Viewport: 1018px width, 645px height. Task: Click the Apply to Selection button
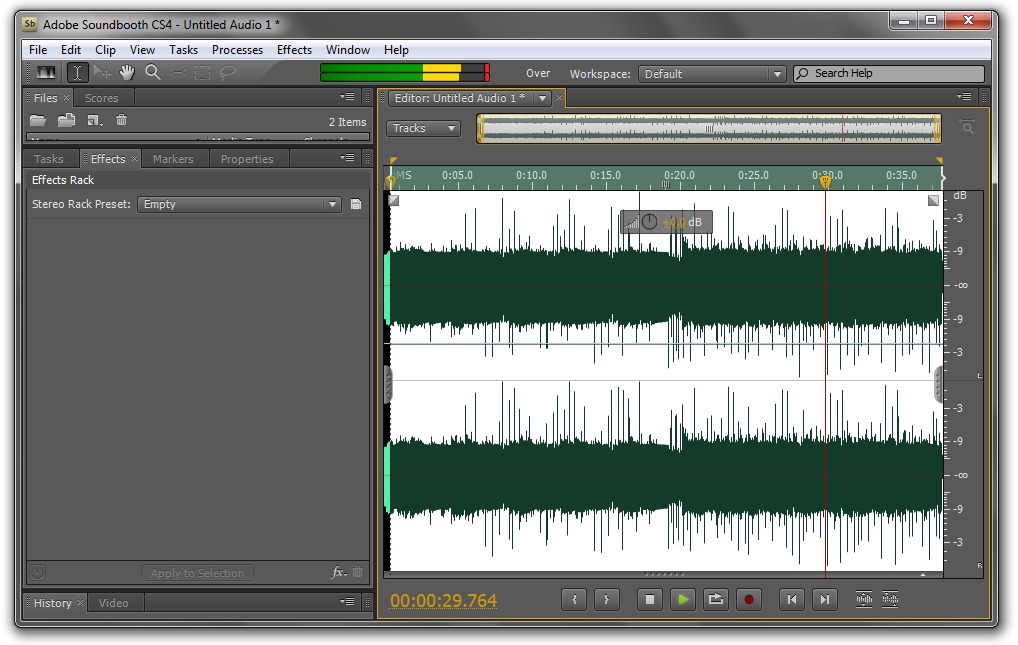click(197, 573)
